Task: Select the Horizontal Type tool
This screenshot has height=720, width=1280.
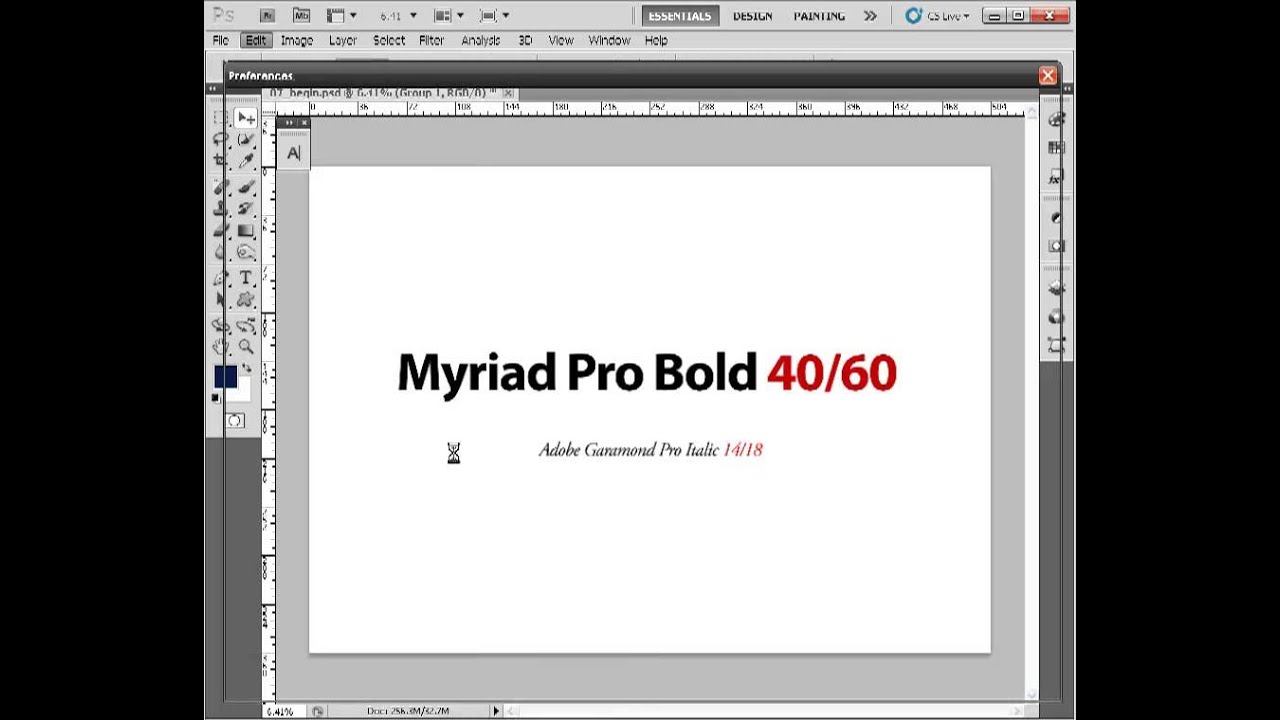Action: click(245, 278)
